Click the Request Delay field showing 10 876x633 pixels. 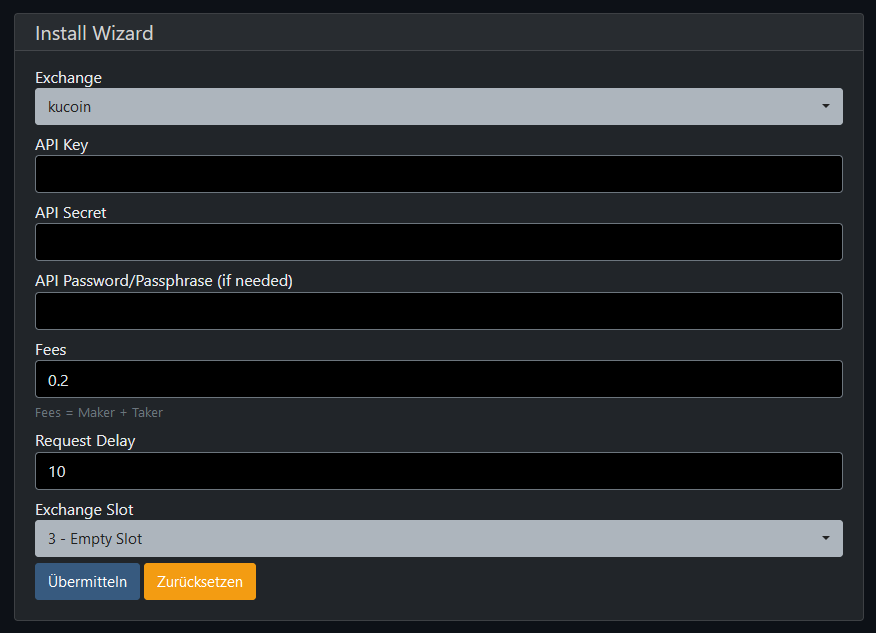click(438, 471)
